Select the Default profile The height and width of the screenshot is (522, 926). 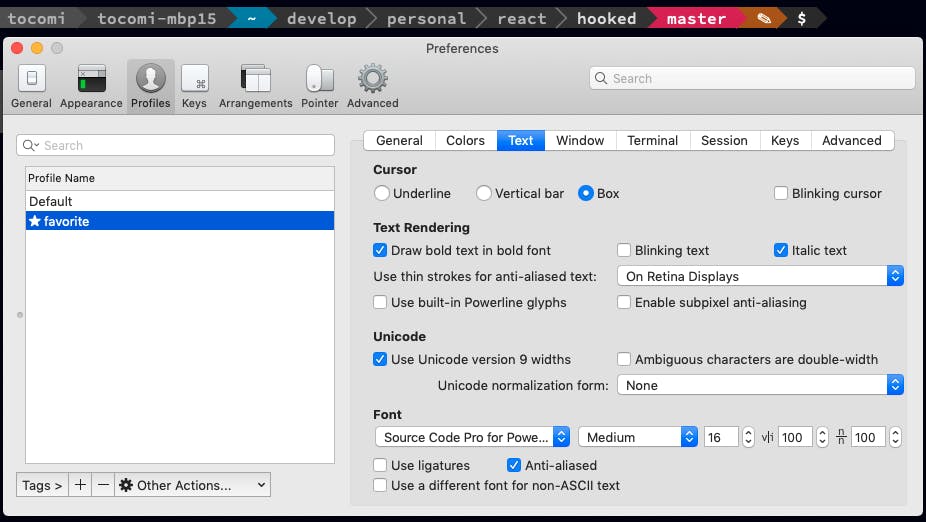(x=180, y=201)
